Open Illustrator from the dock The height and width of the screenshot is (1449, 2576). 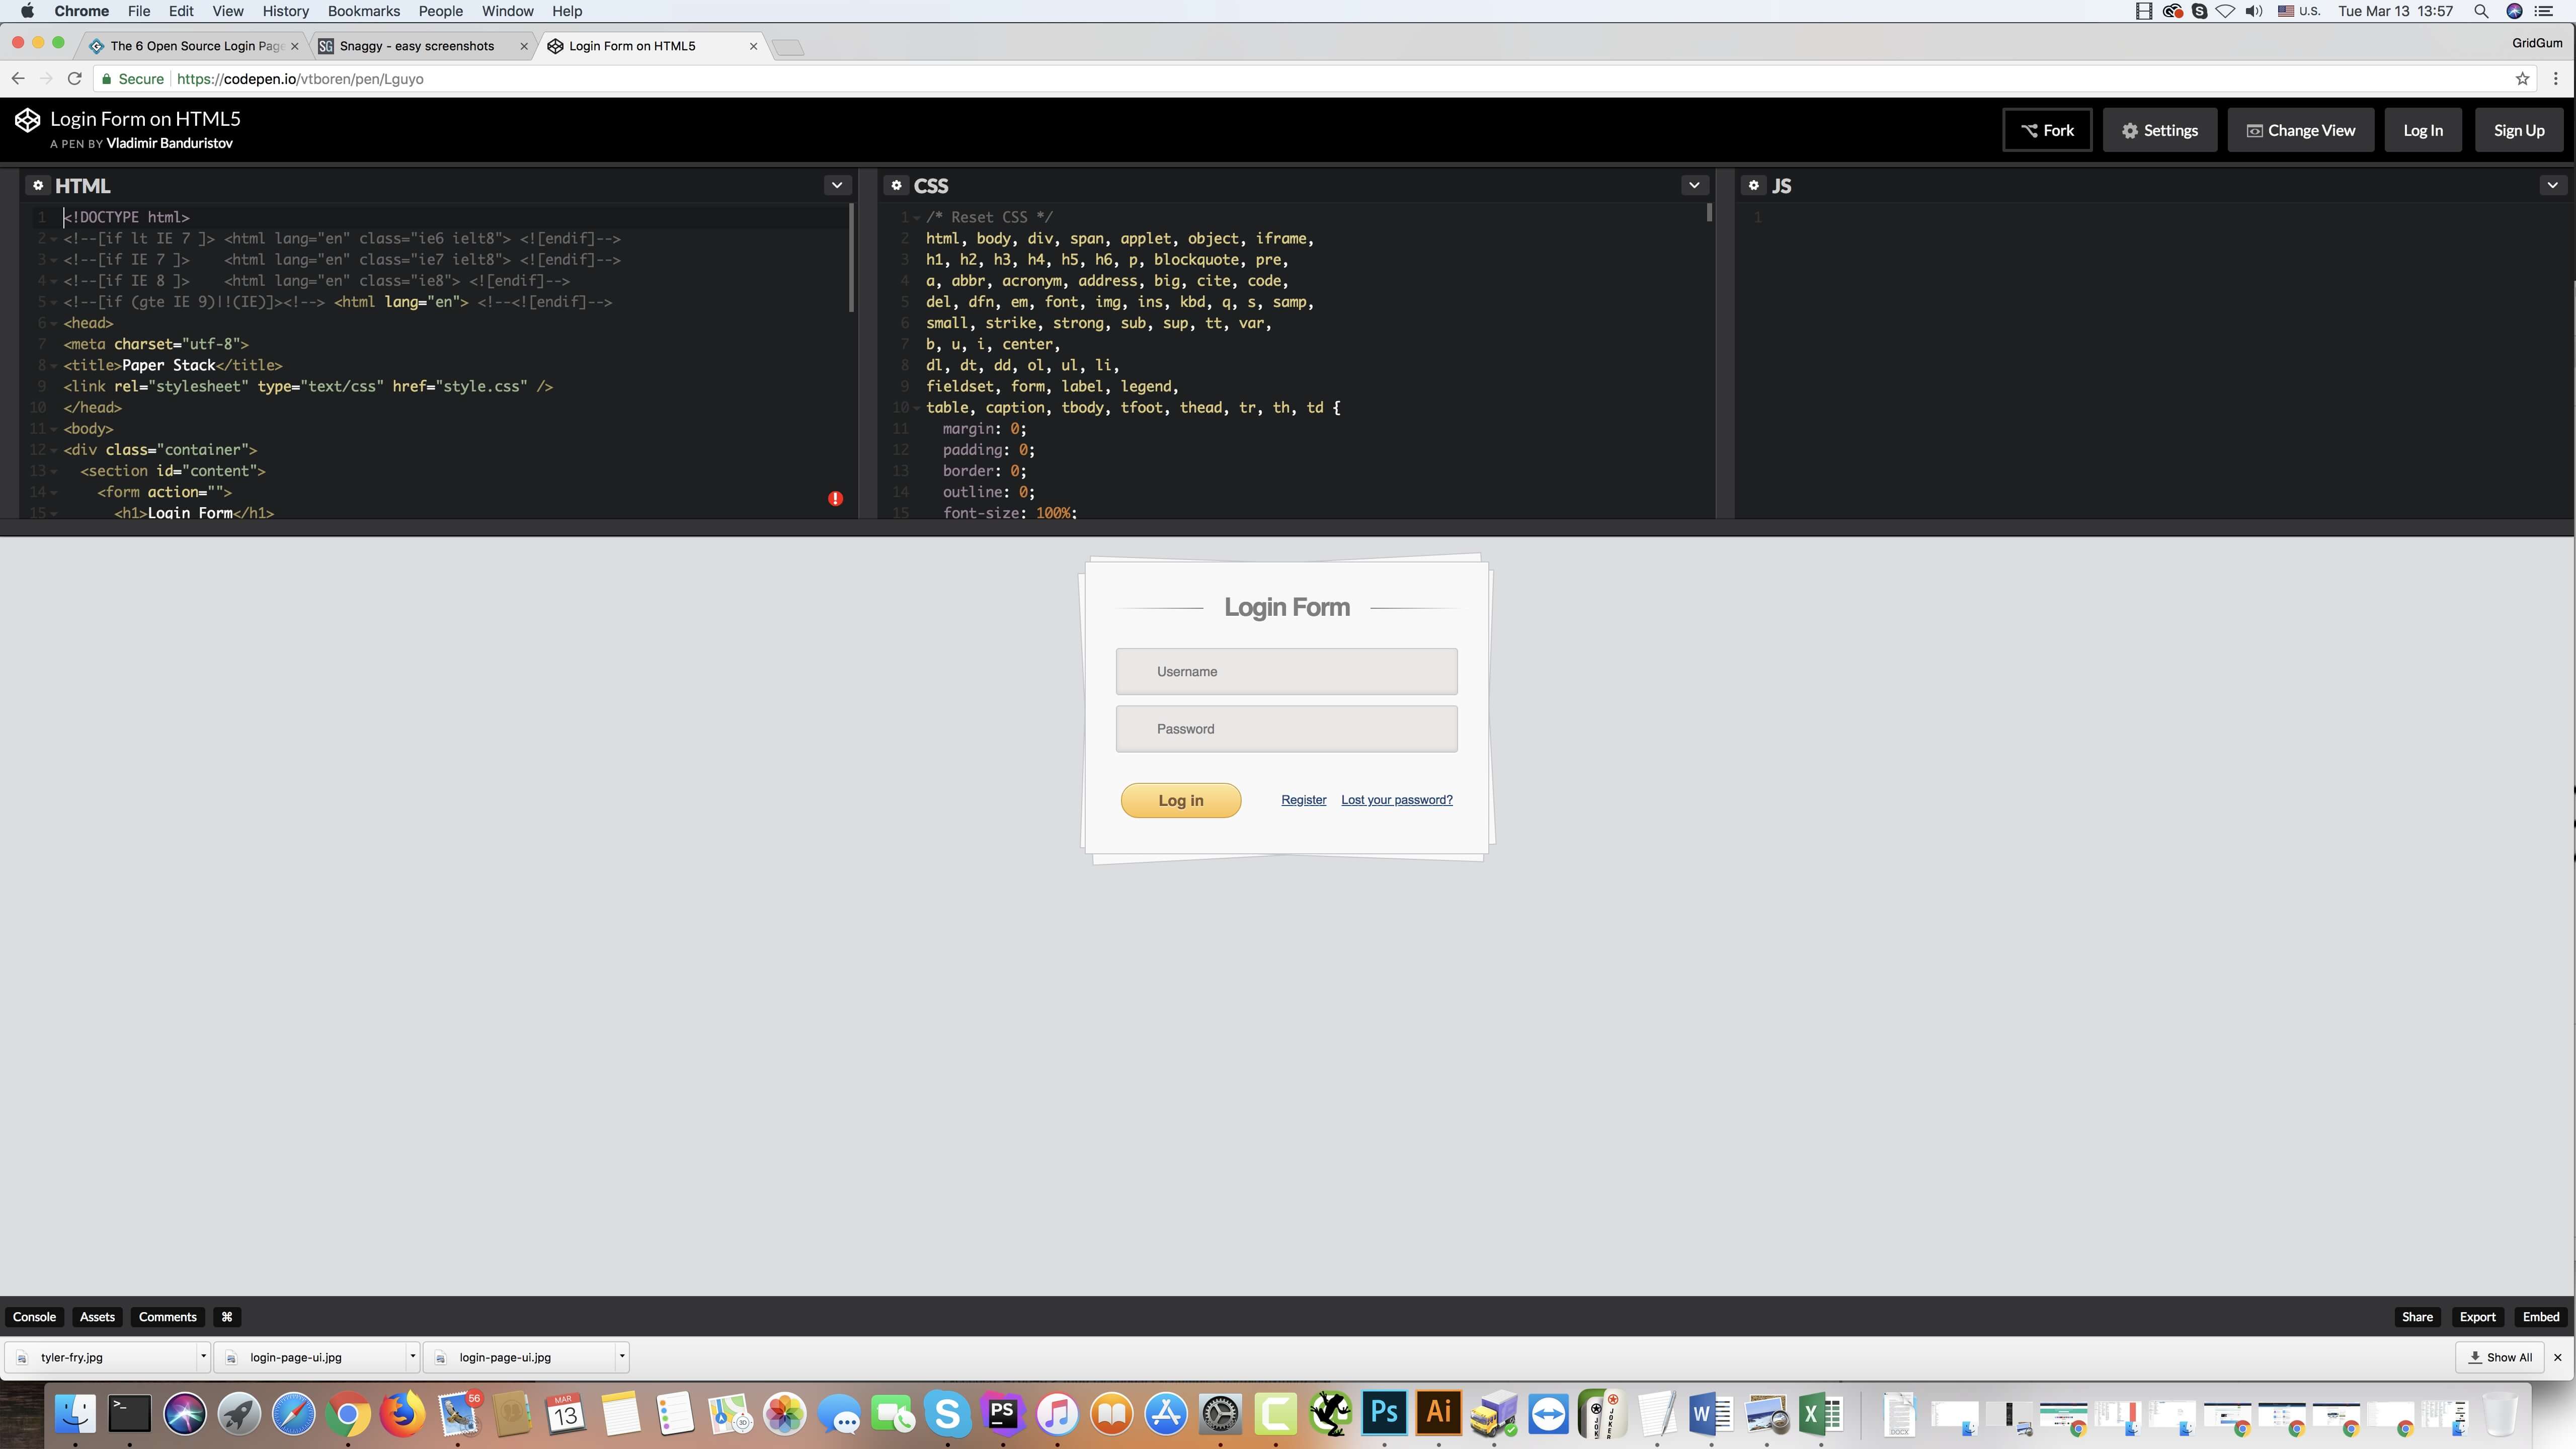1438,1413
